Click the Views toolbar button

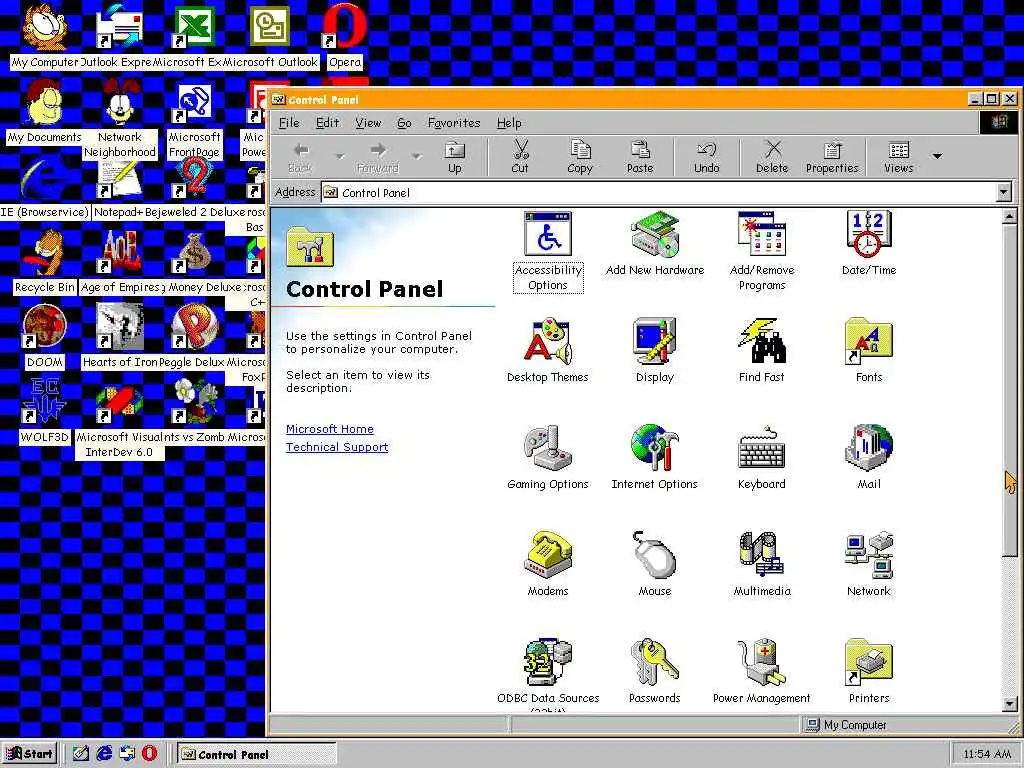point(899,157)
